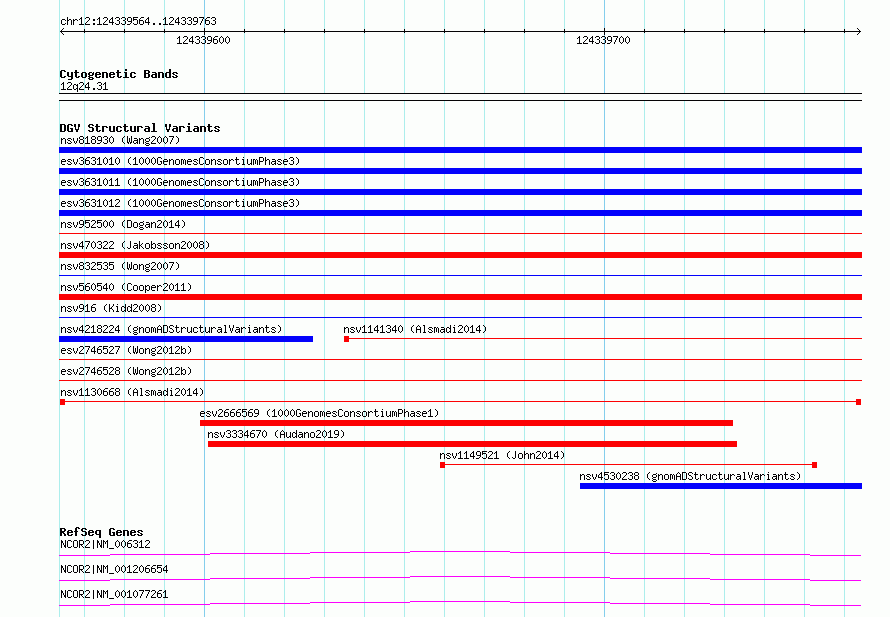The image size is (890, 617).
Task: Select the esv2746527 (Wong2012b) label
Action: (x=126, y=350)
